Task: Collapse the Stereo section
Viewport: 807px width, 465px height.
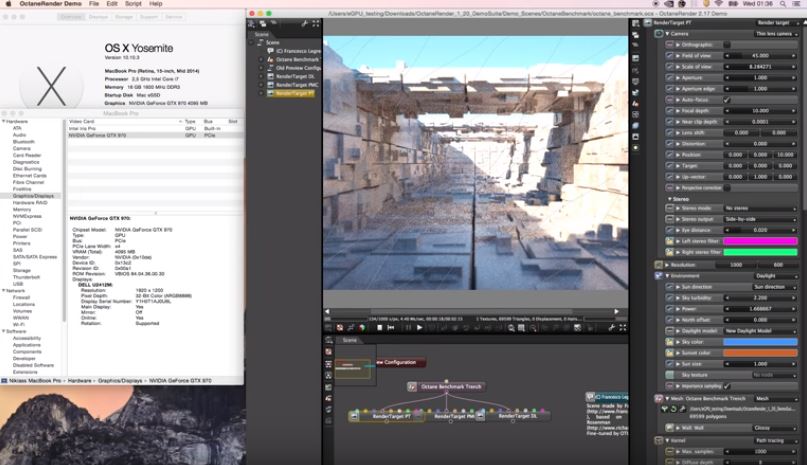Action: (670, 198)
